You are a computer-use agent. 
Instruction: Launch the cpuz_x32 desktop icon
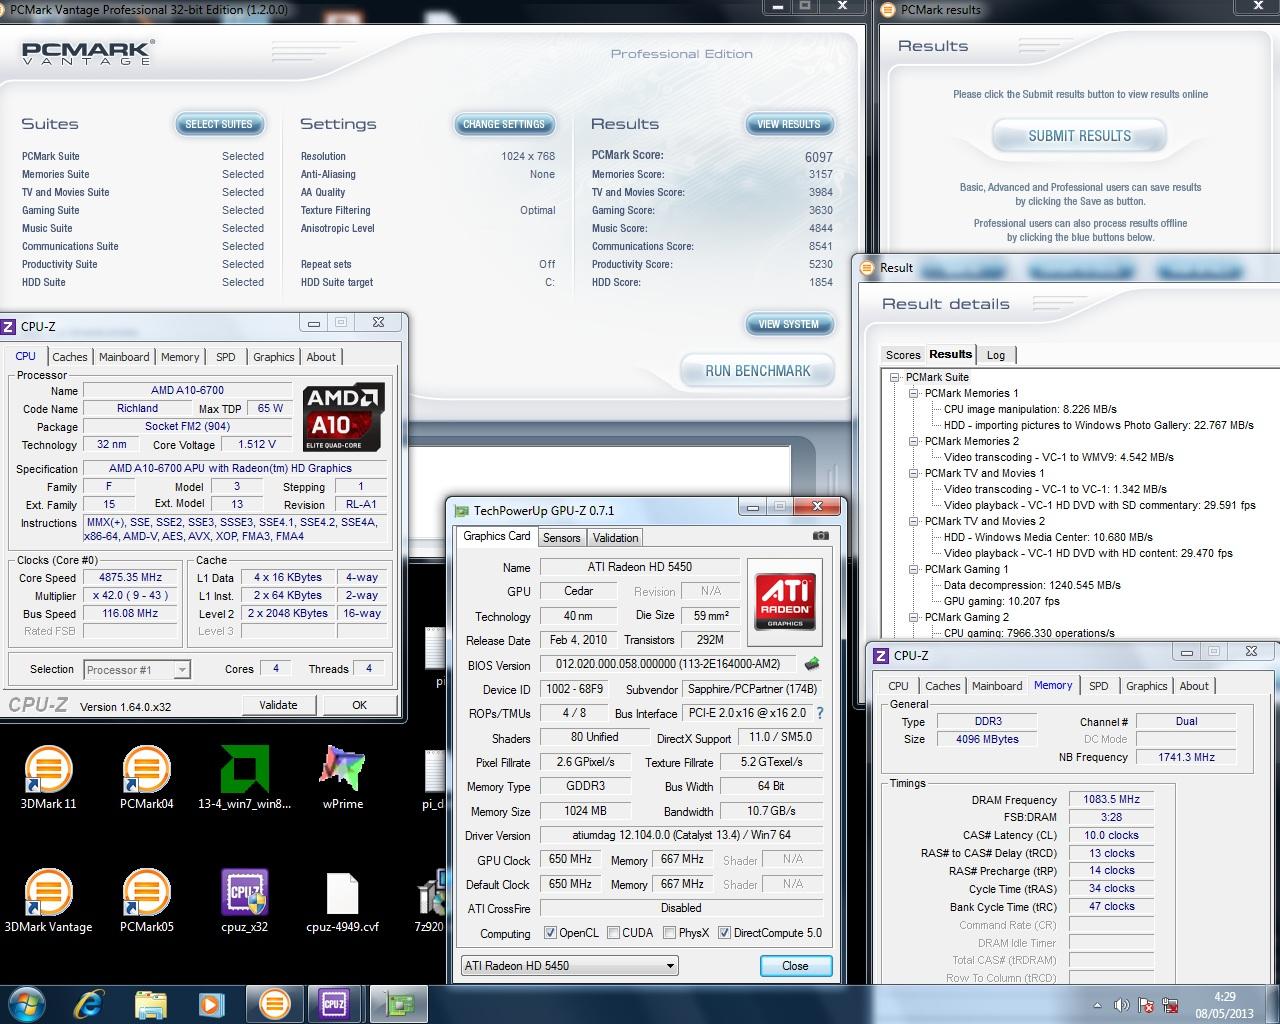244,900
